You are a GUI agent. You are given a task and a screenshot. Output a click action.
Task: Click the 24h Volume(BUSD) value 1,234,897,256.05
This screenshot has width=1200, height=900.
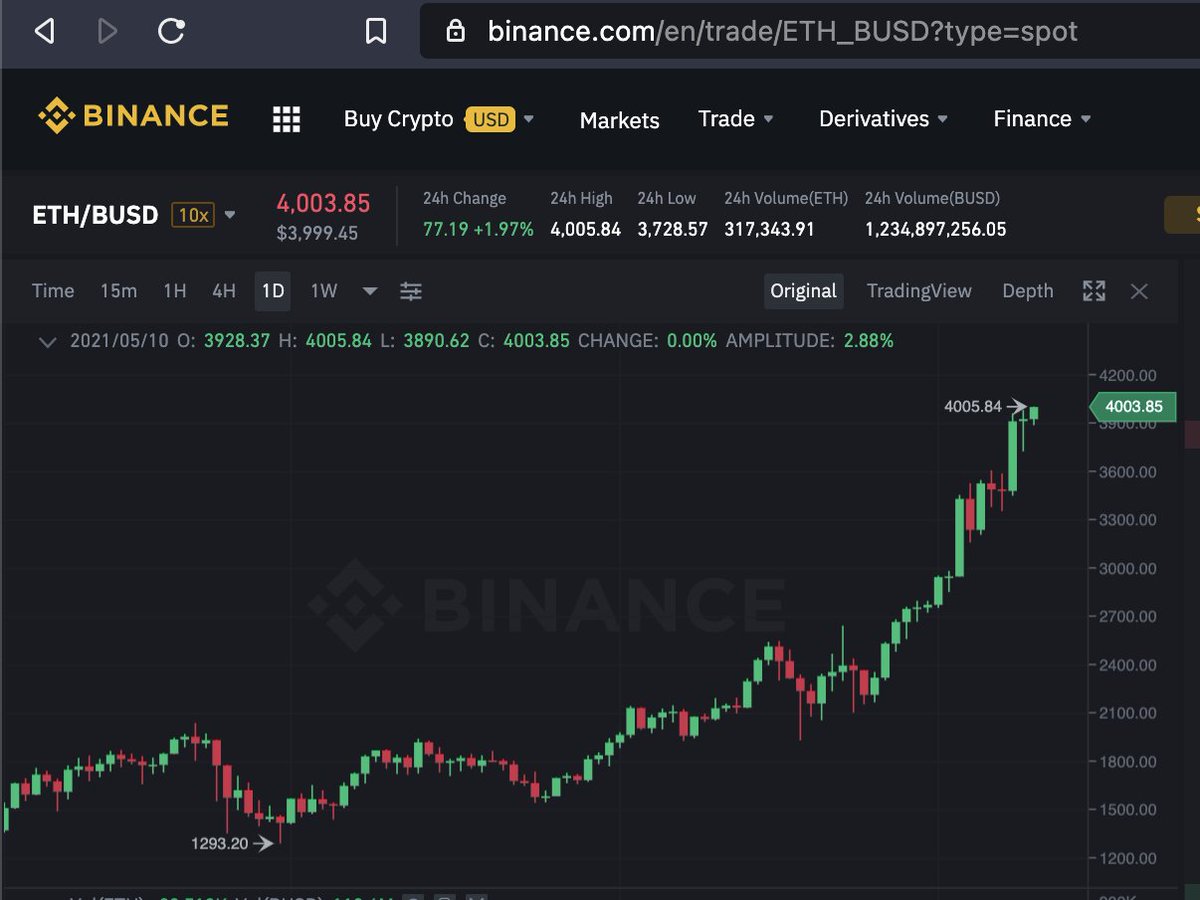point(935,229)
